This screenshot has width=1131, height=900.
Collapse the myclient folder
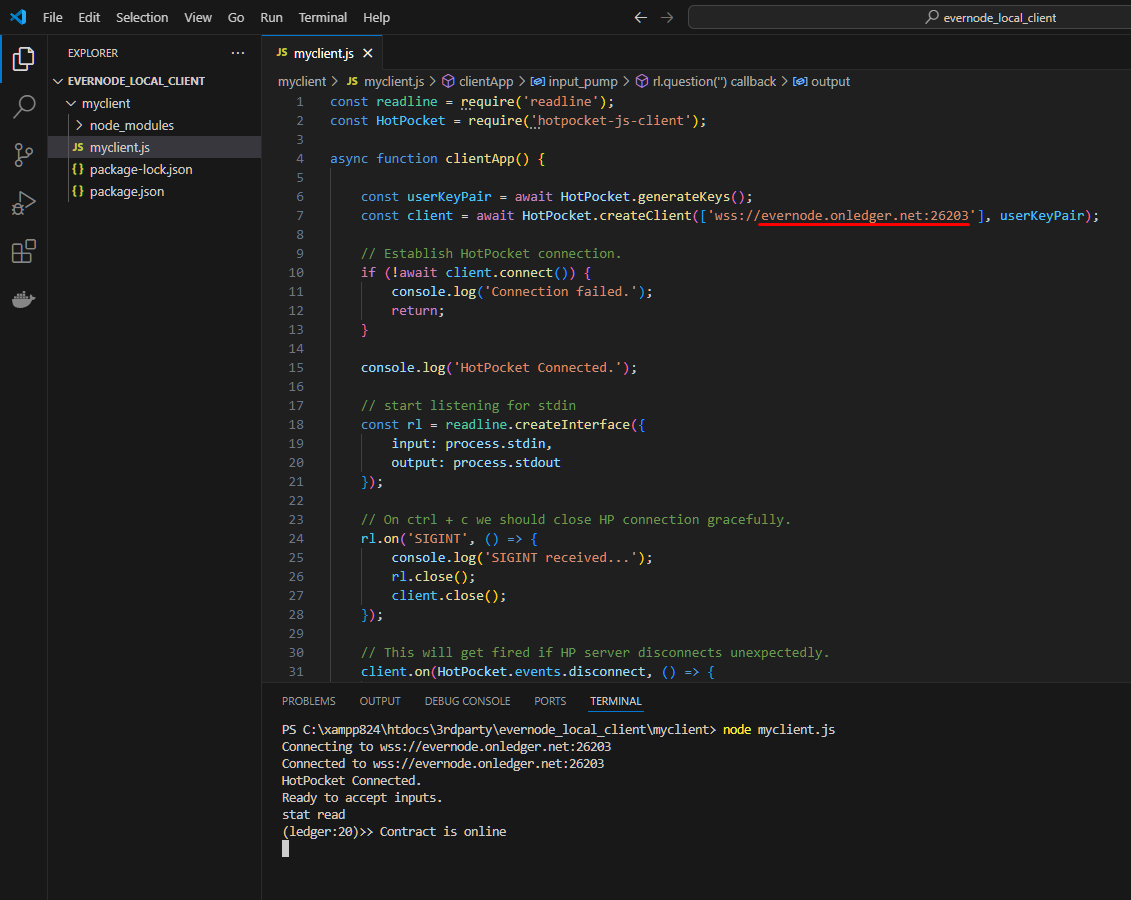(71, 103)
